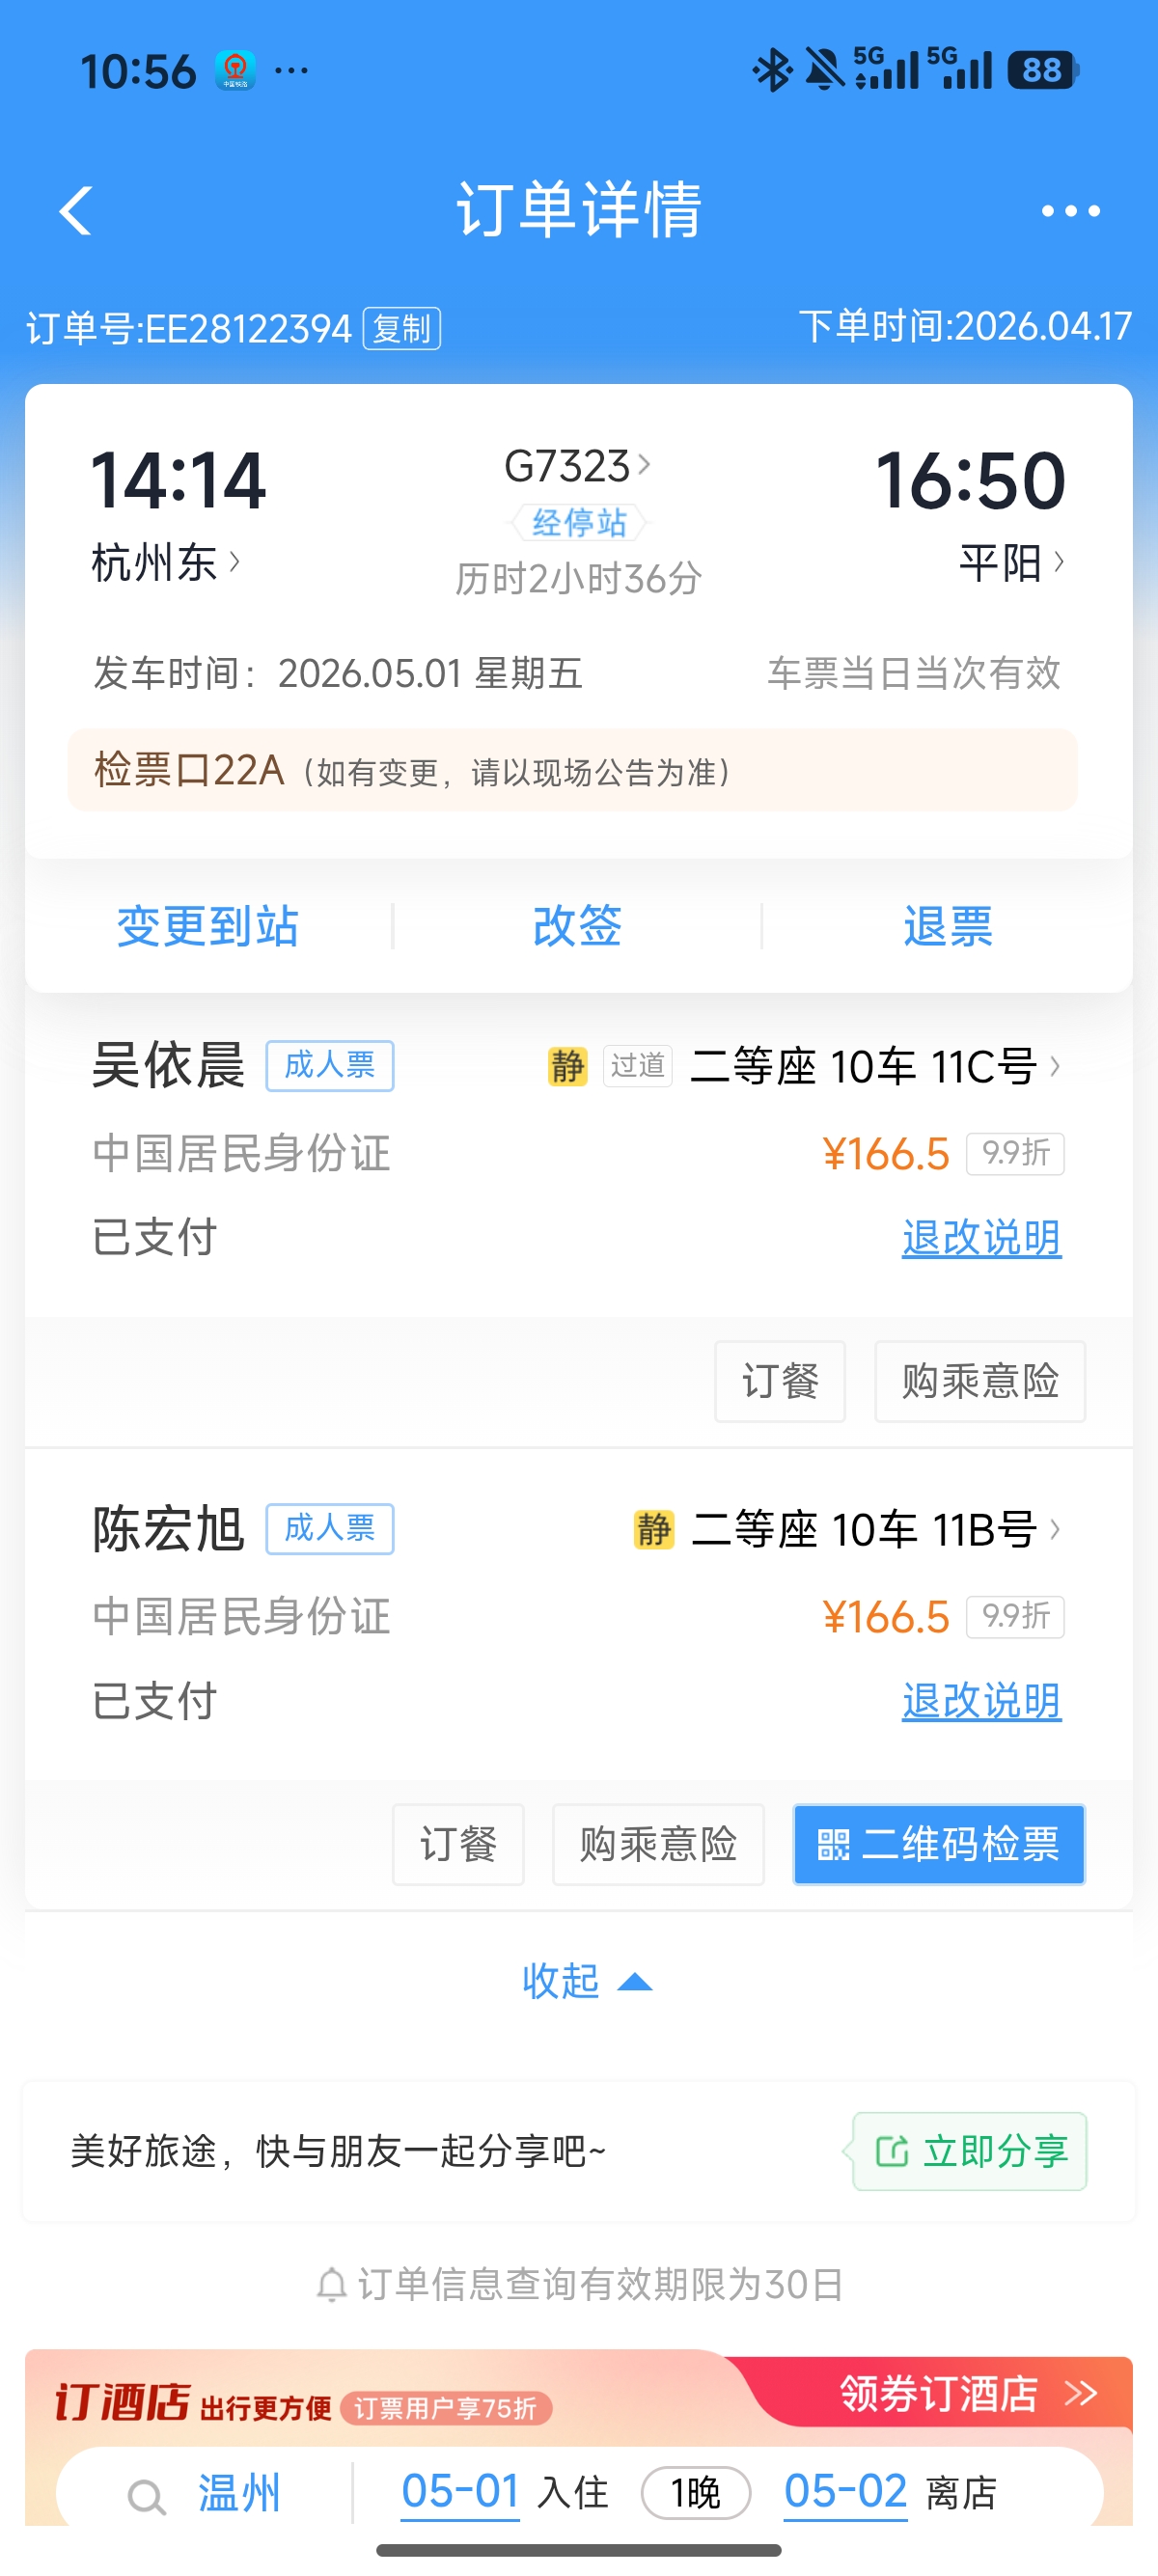Expand 杭州东 departure station info
1158x2576 pixels.
click(166, 563)
